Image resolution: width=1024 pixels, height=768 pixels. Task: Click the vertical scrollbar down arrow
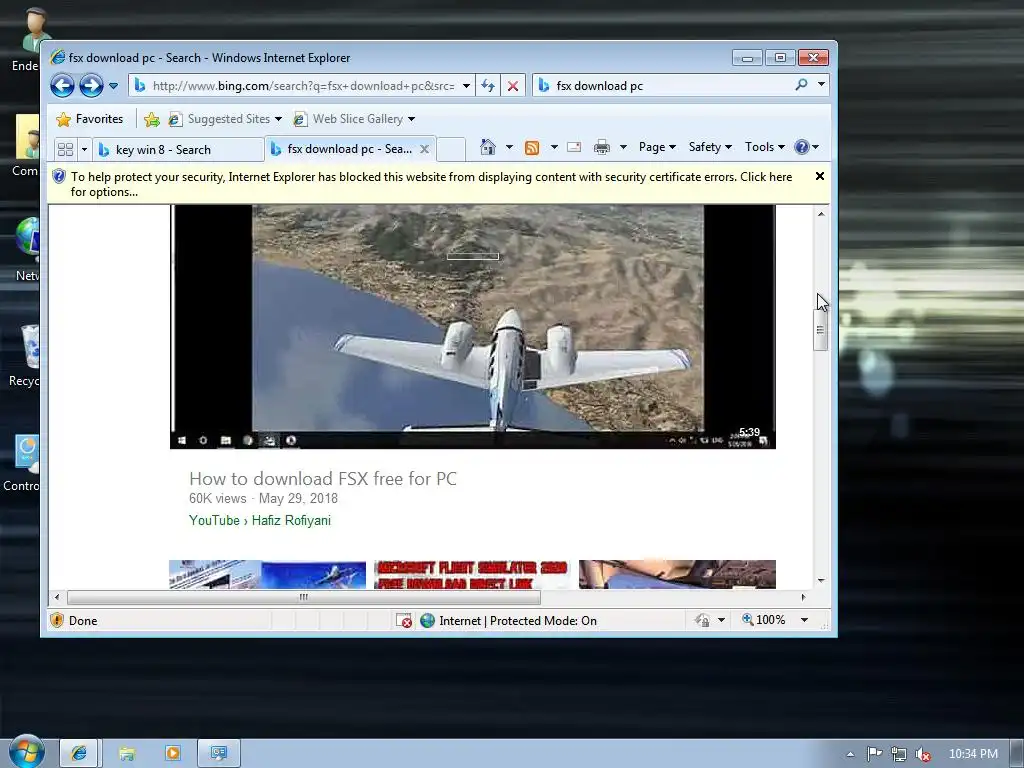pyautogui.click(x=821, y=580)
